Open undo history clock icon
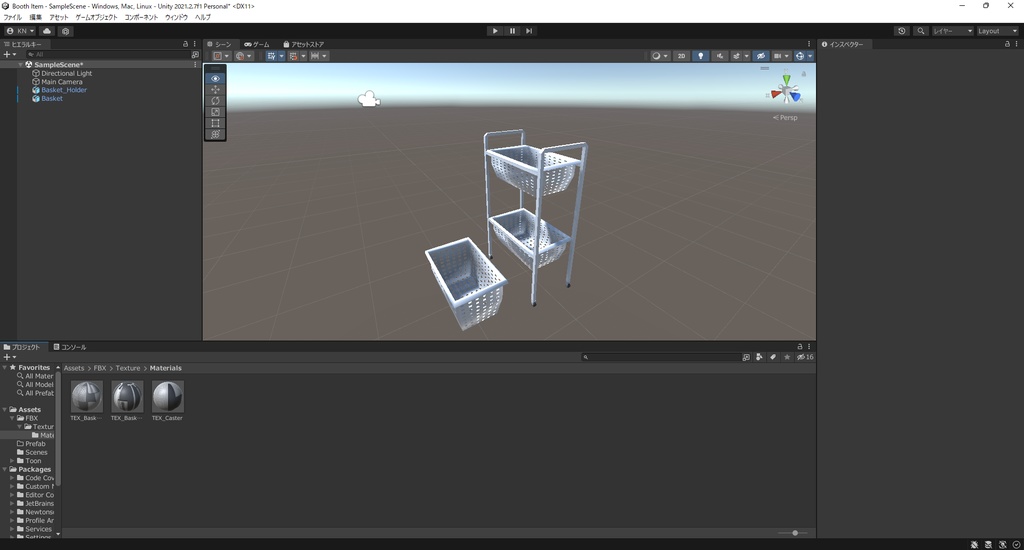Screen dimensions: 1024x550 [x=902, y=31]
